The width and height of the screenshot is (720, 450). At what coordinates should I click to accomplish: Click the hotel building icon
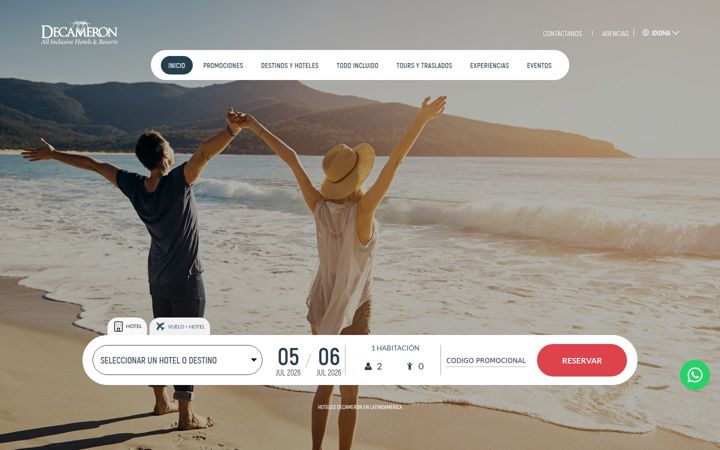click(118, 326)
